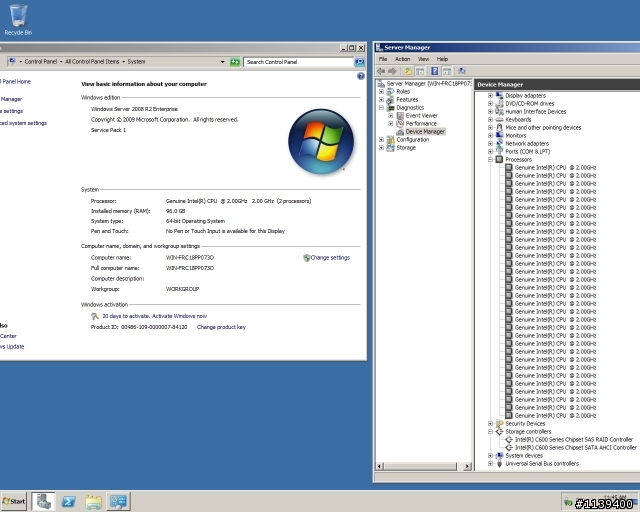
Task: Select the Universal Serial Bus controllers category
Action: point(542,464)
